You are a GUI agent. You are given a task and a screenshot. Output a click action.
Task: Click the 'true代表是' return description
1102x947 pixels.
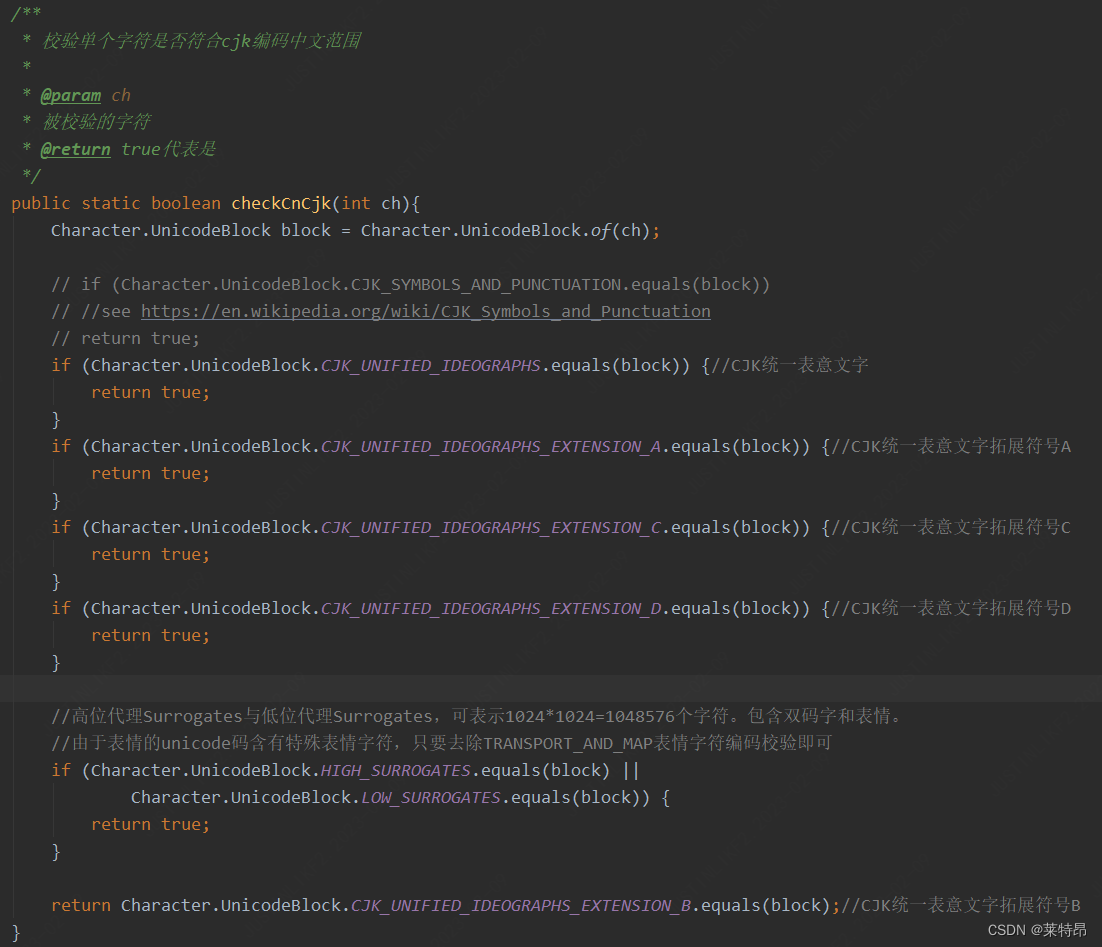tap(169, 149)
